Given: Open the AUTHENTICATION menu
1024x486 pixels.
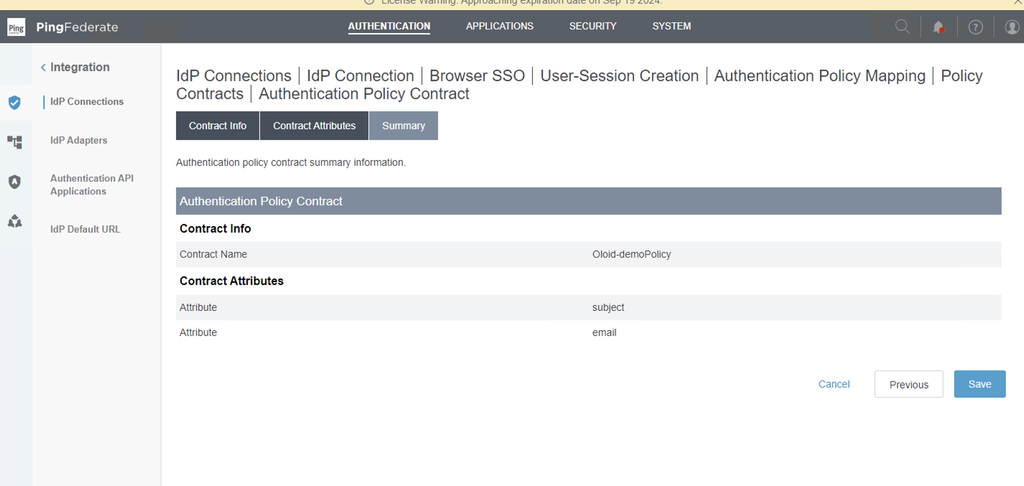Looking at the screenshot, I should (389, 26).
